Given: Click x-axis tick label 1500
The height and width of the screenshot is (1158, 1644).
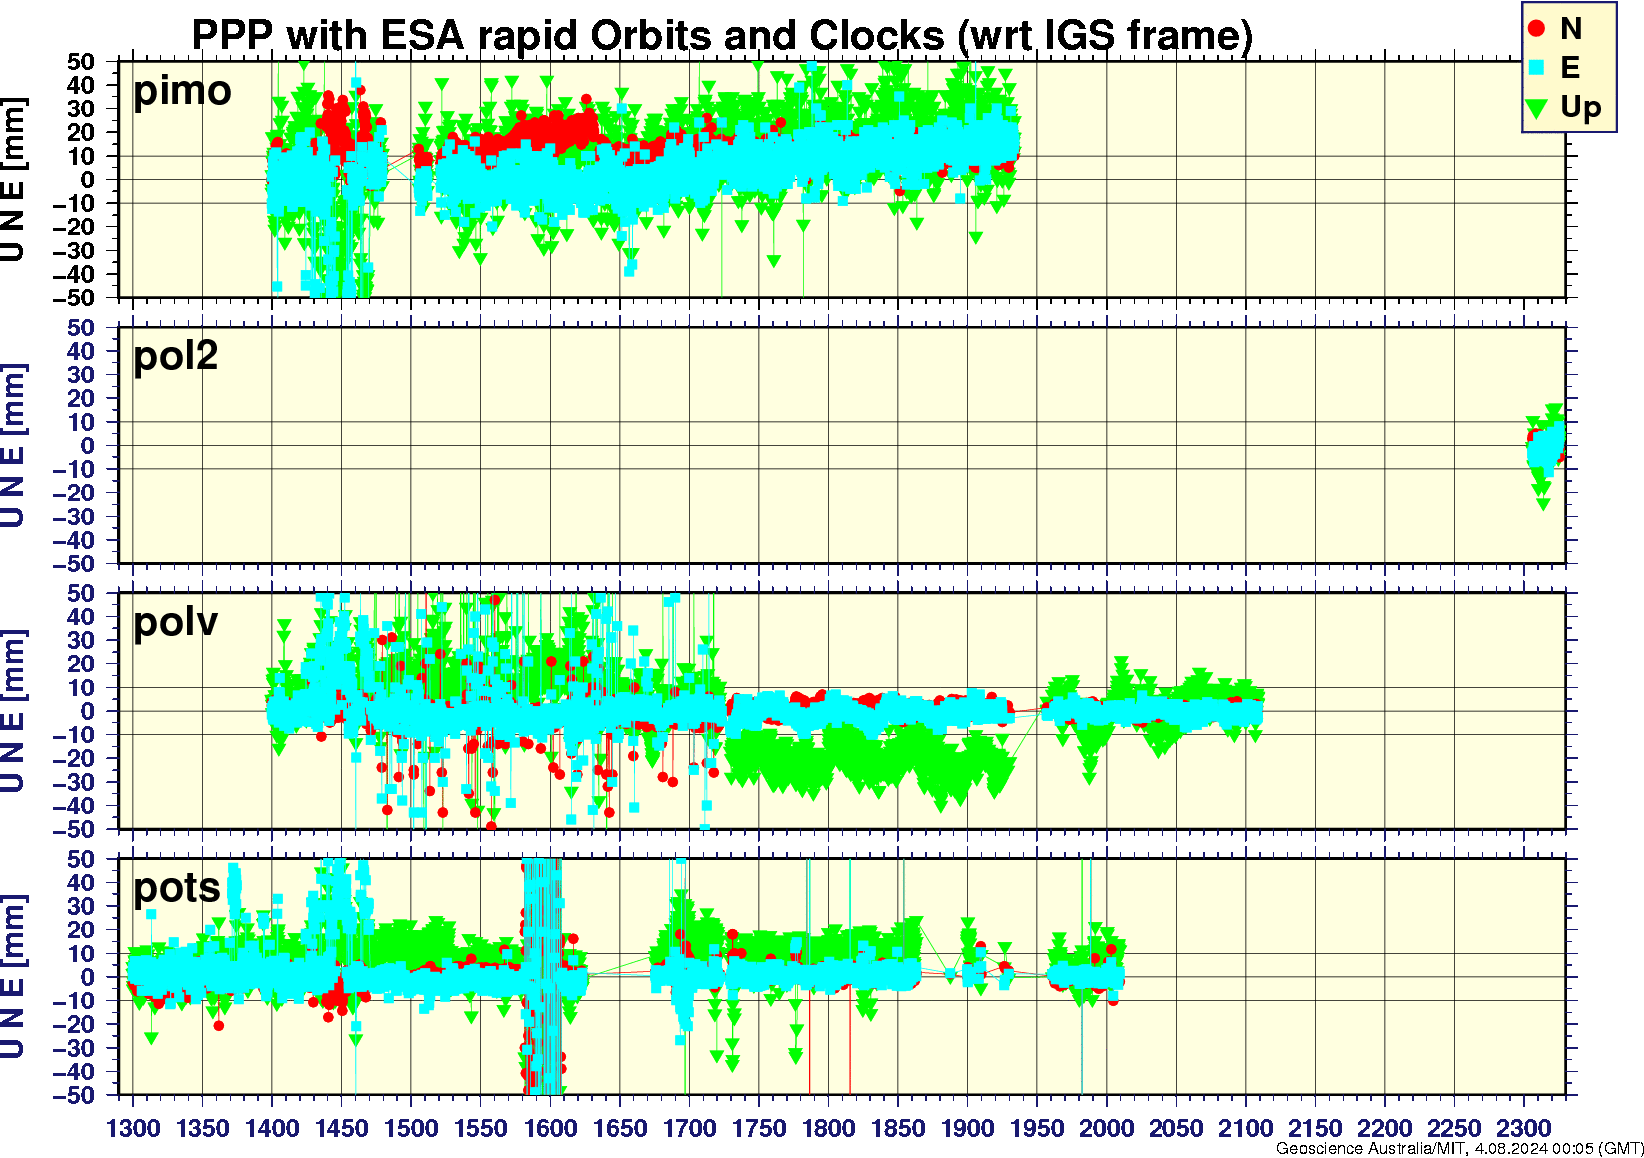Looking at the screenshot, I should pos(411,1128).
